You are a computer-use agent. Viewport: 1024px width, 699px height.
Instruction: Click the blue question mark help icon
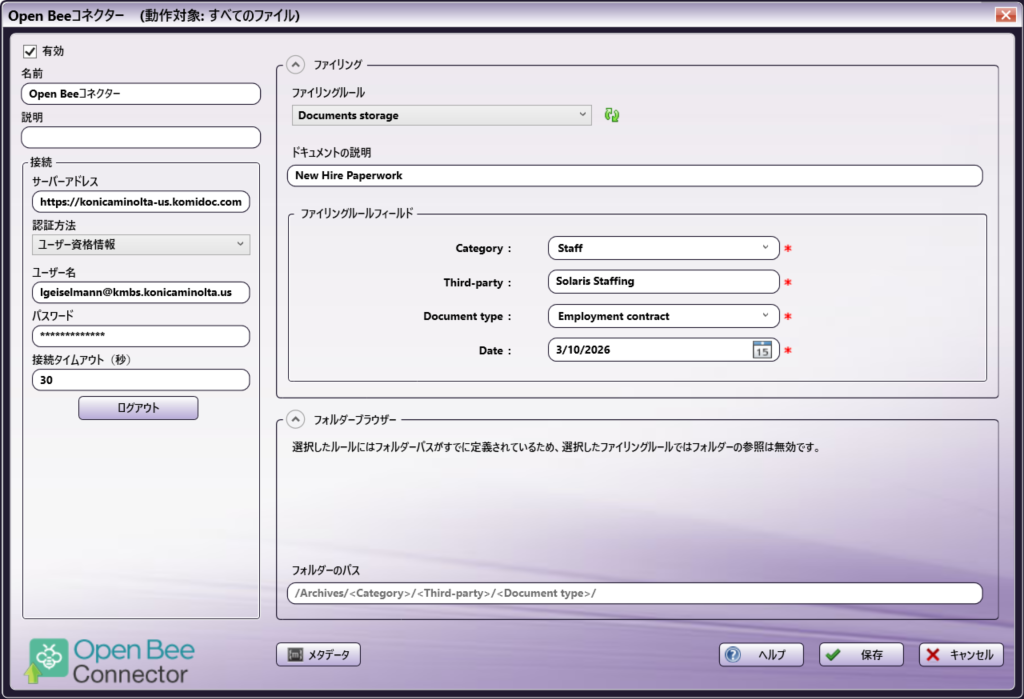point(732,654)
